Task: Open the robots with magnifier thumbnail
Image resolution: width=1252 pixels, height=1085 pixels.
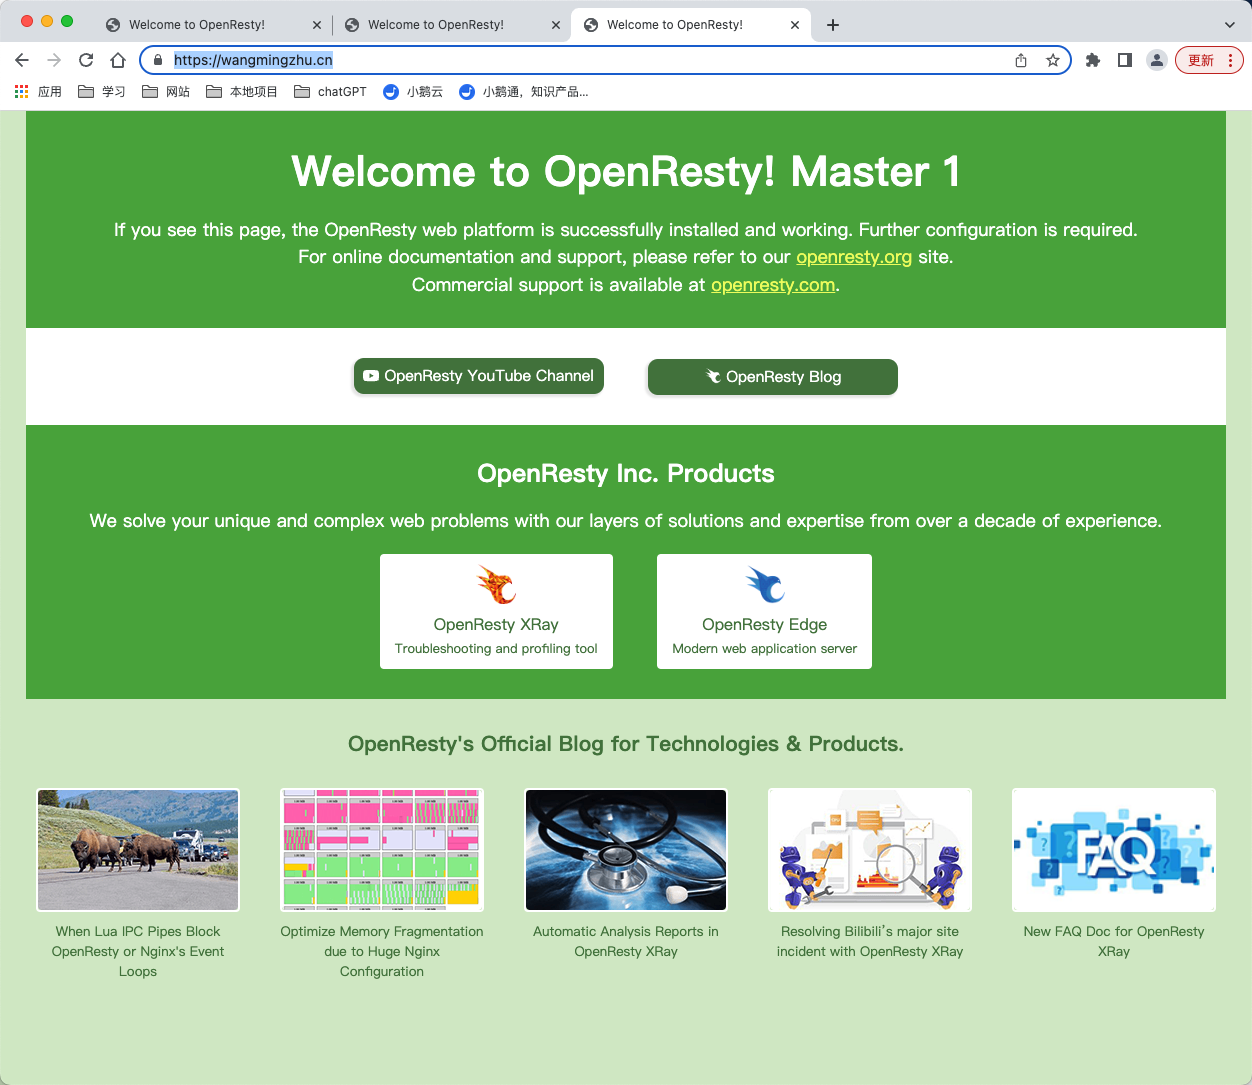Action: pos(870,850)
